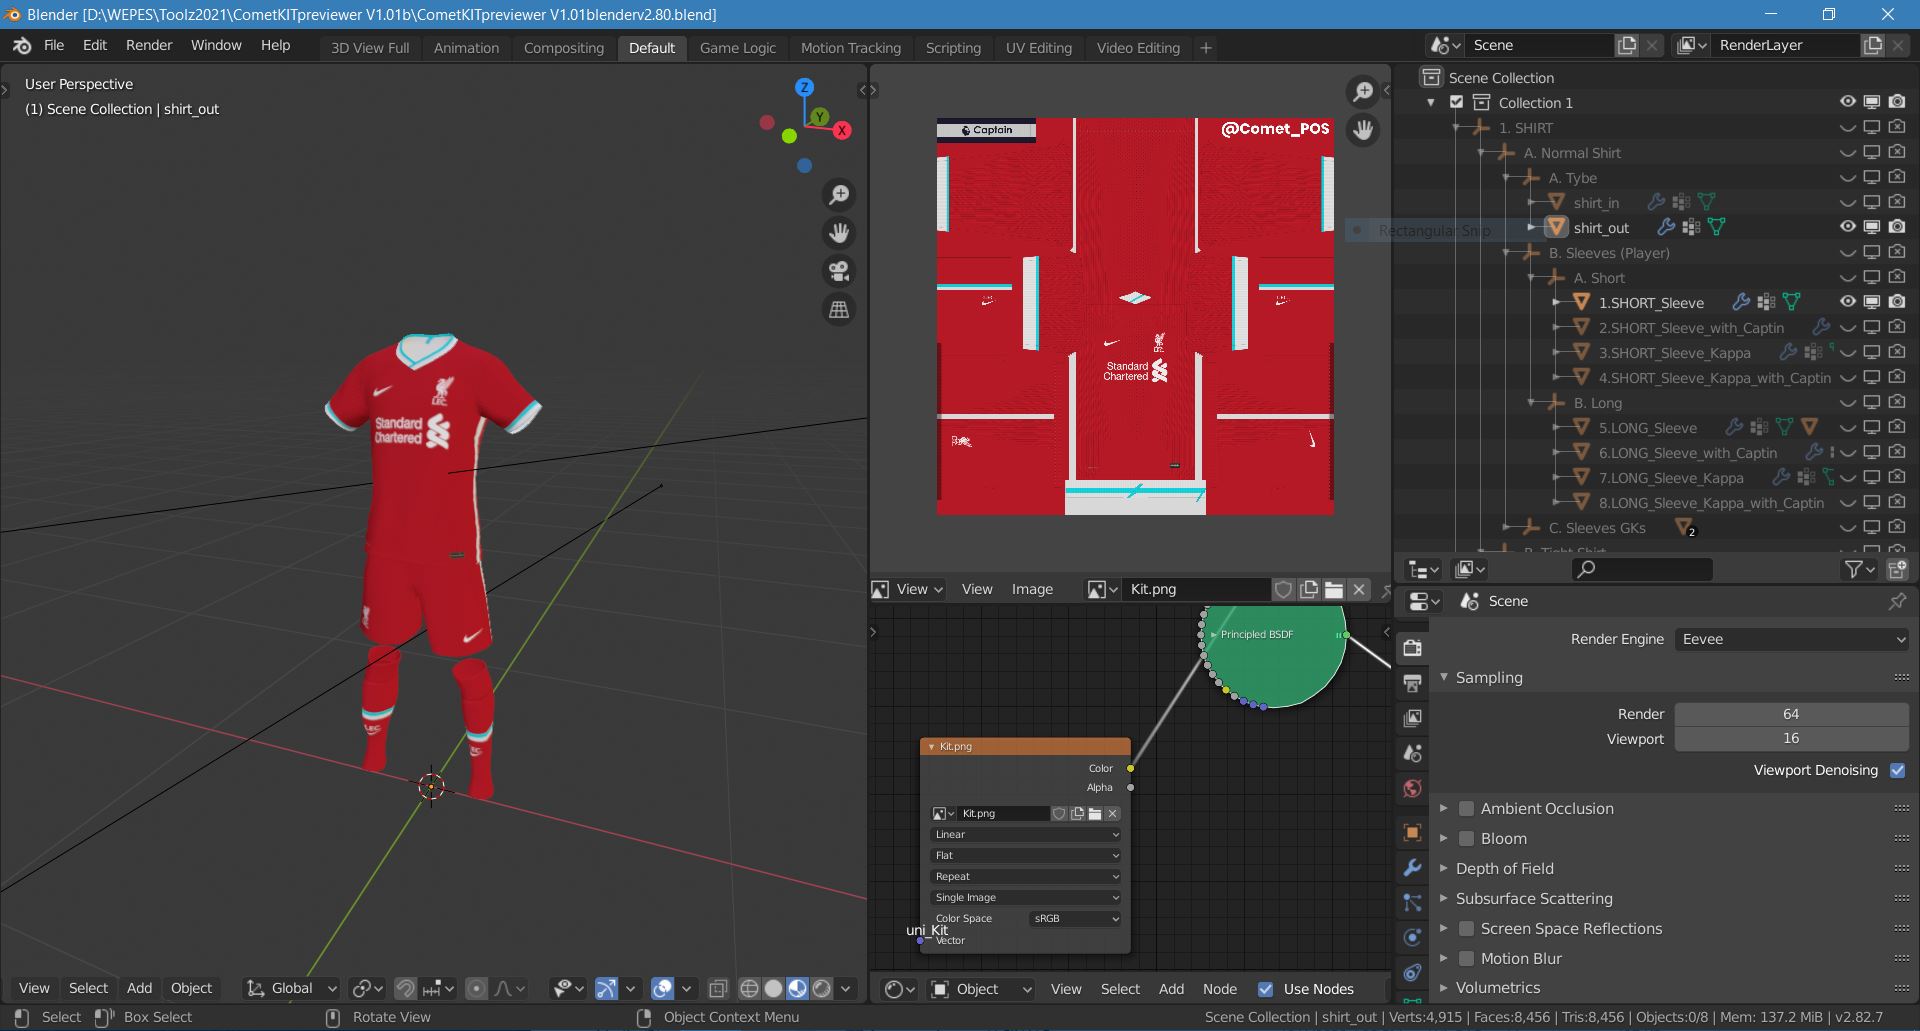Hide shirt_out using its eye toggle
Image resolution: width=1920 pixels, height=1031 pixels.
(x=1845, y=227)
